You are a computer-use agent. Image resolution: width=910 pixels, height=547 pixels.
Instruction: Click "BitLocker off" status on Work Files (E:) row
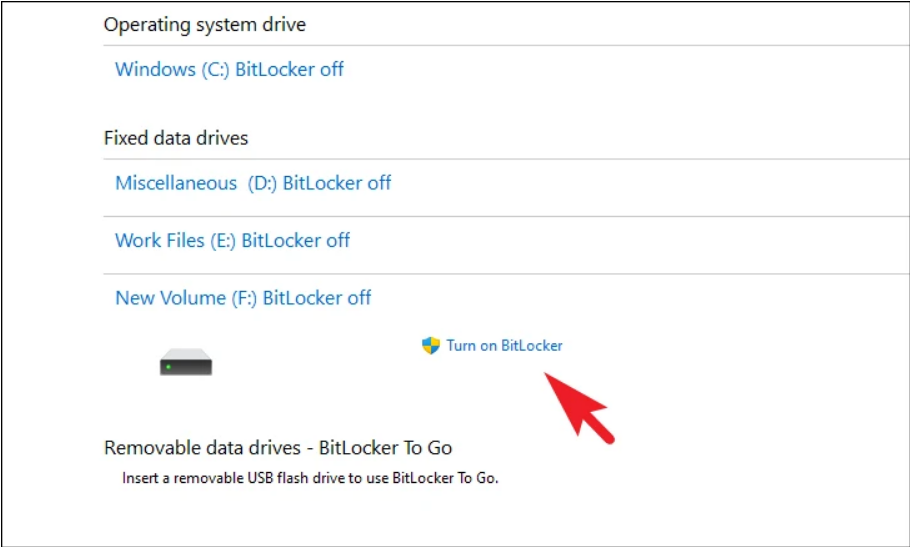pyautogui.click(x=296, y=240)
